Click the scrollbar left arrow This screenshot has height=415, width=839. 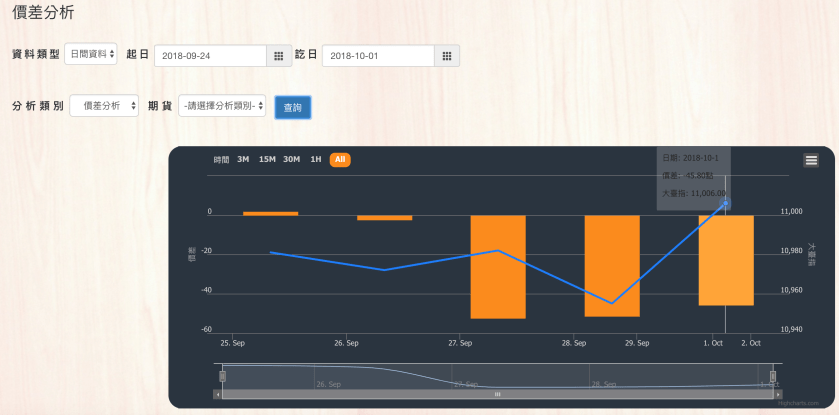[x=218, y=395]
